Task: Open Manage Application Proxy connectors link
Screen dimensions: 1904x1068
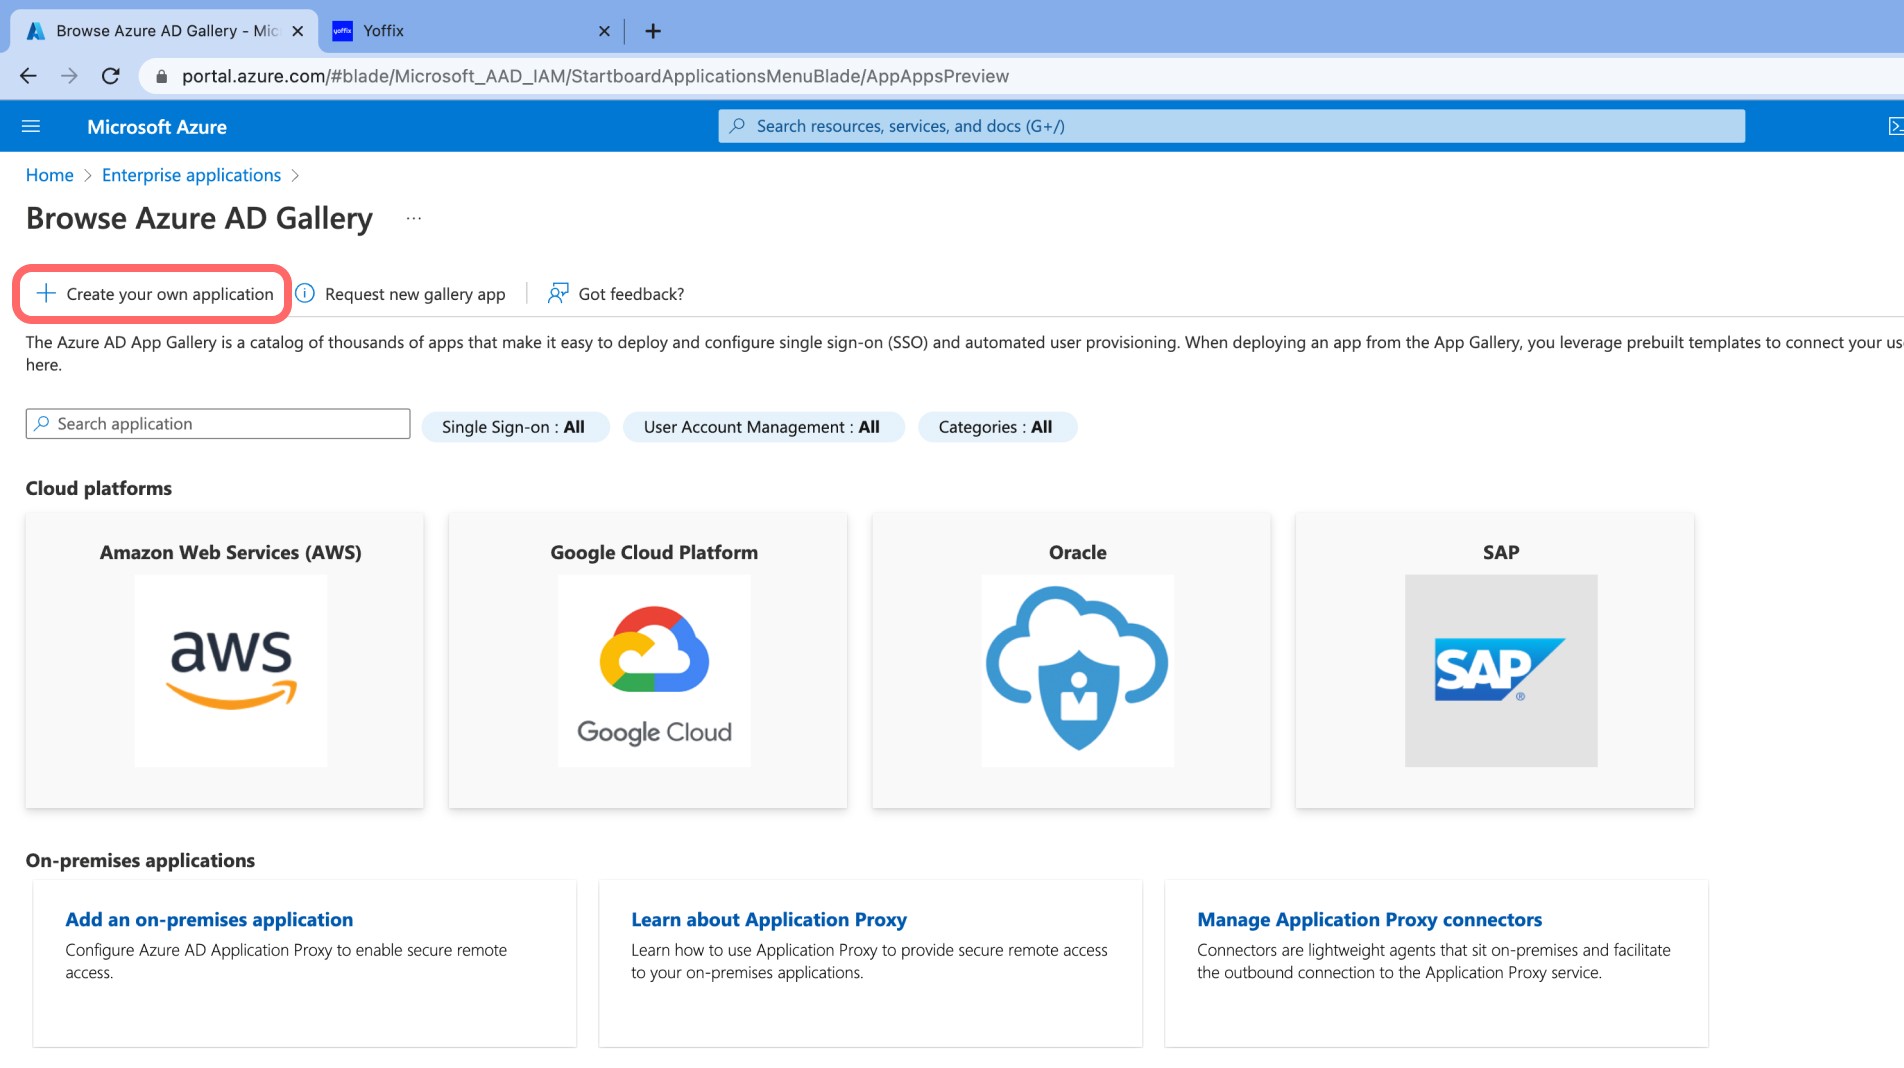Action: point(1369,919)
